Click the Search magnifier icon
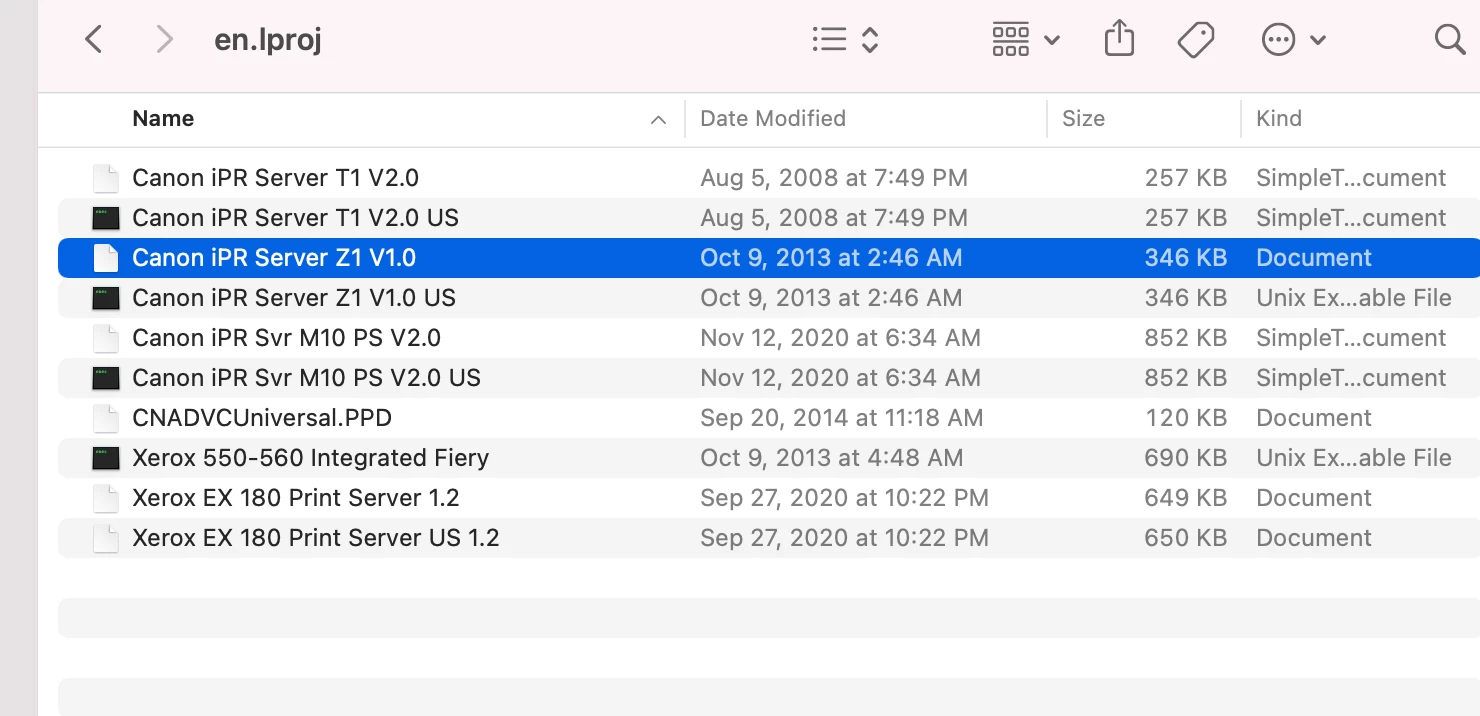This screenshot has height=716, width=1480. pos(1449,40)
